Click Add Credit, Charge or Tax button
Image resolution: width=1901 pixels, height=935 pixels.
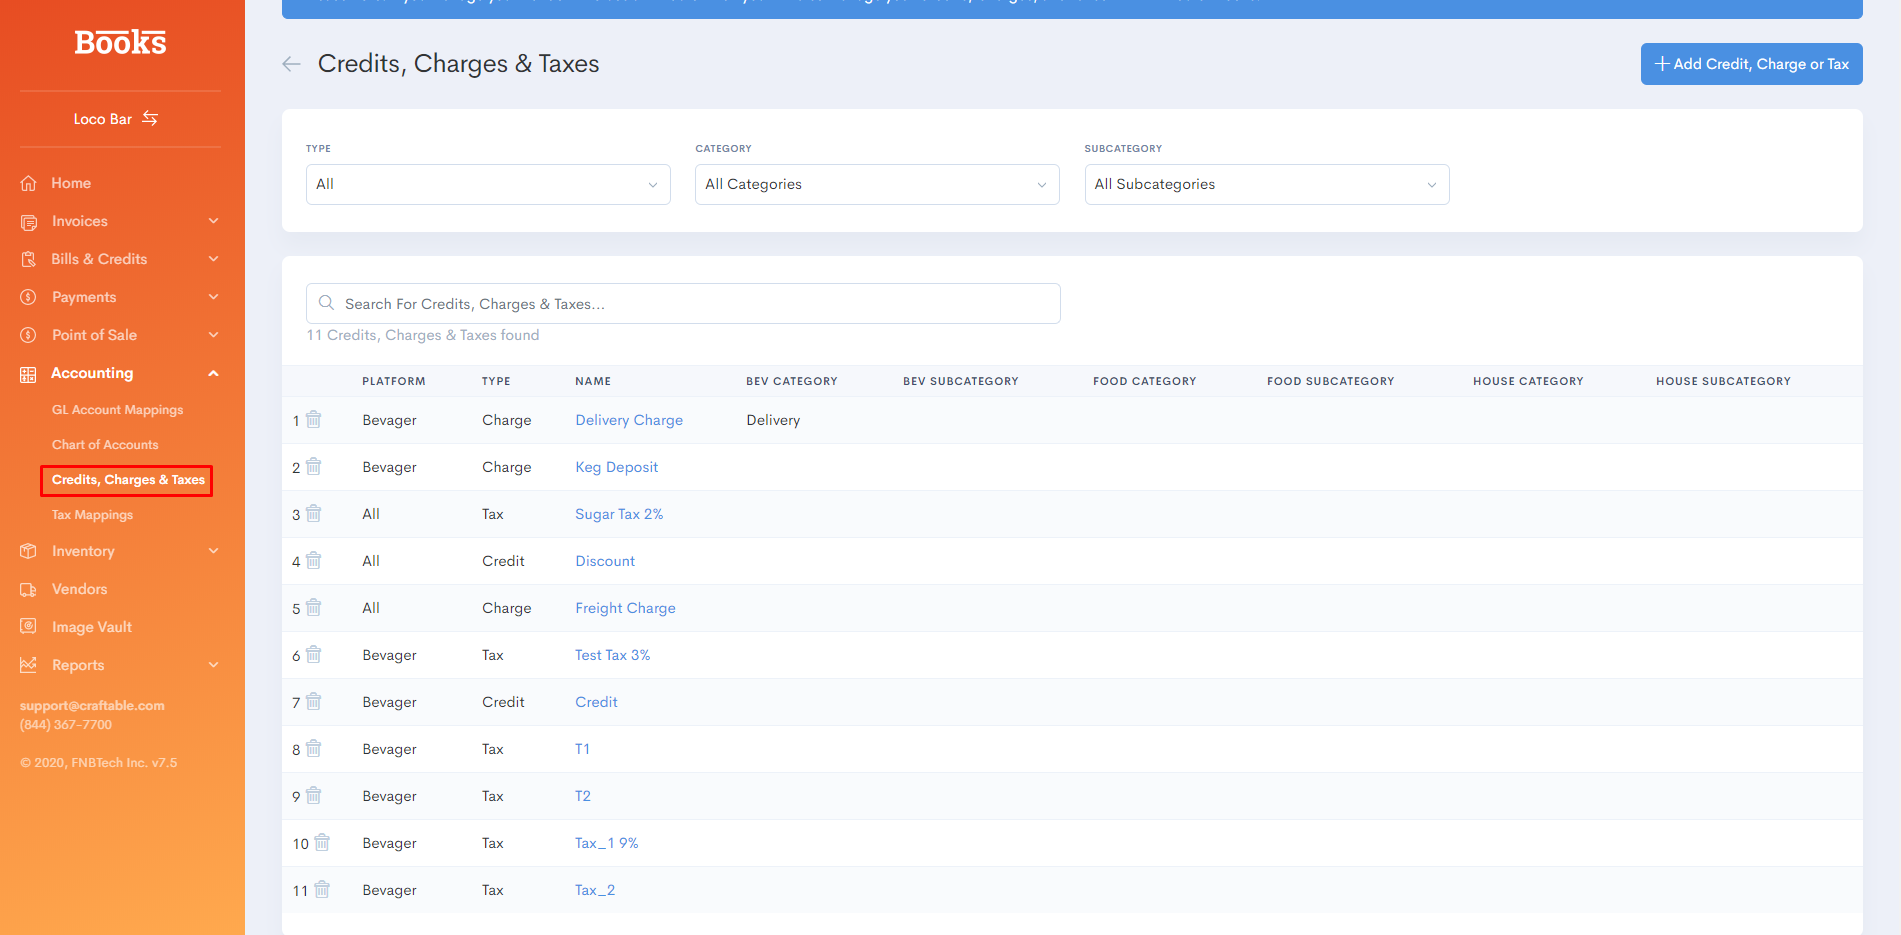coord(1751,64)
